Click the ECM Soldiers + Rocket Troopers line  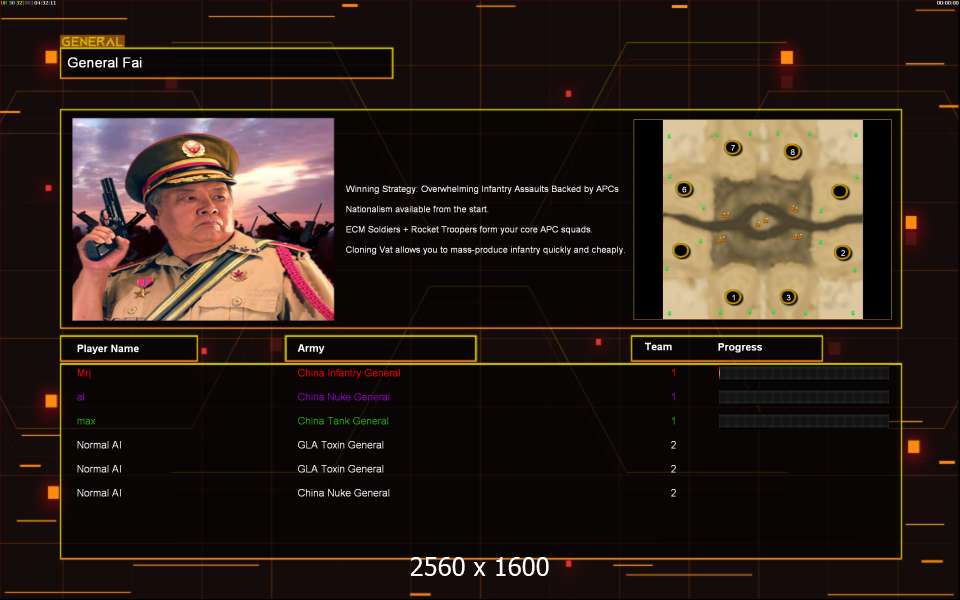click(x=468, y=229)
